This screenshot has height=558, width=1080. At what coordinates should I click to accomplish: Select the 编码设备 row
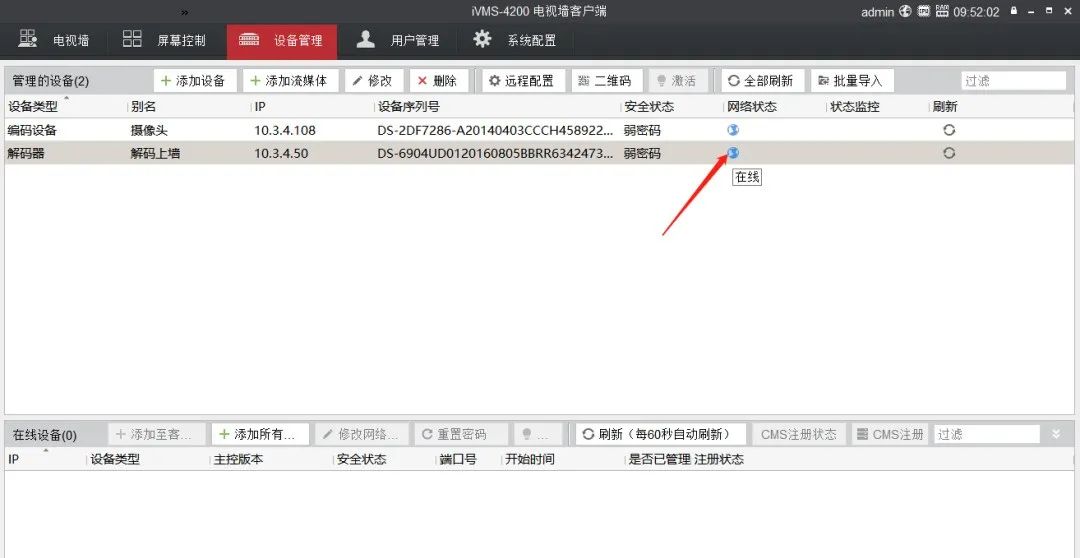point(539,130)
